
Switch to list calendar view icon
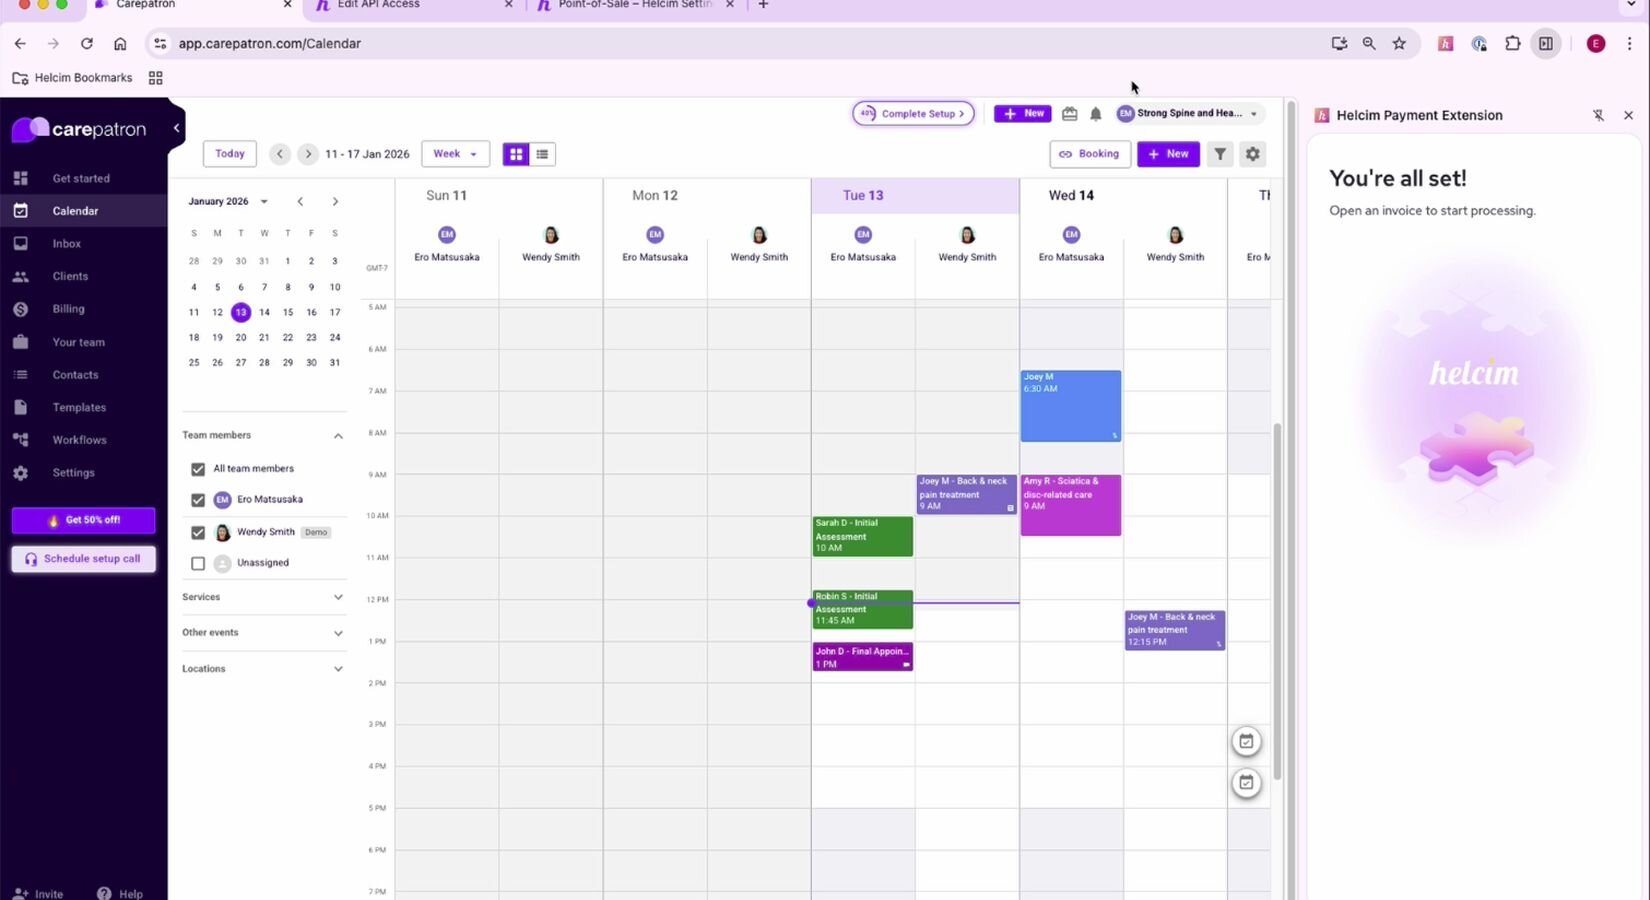point(542,154)
